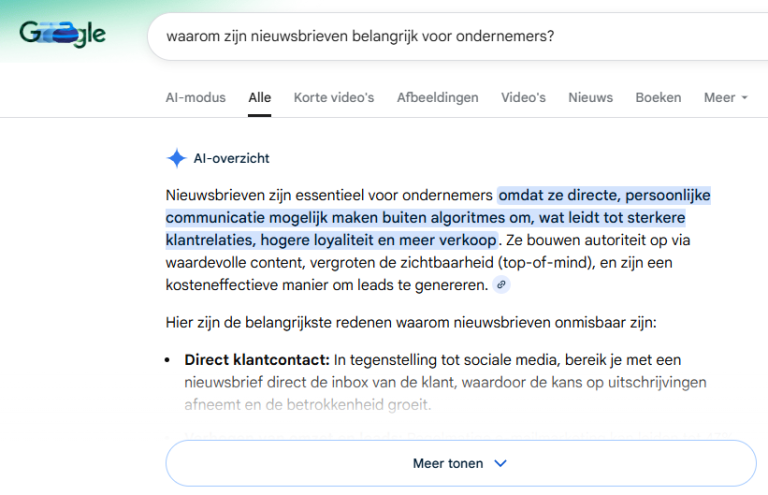
Task: Click the search query input field
Action: coord(457,36)
